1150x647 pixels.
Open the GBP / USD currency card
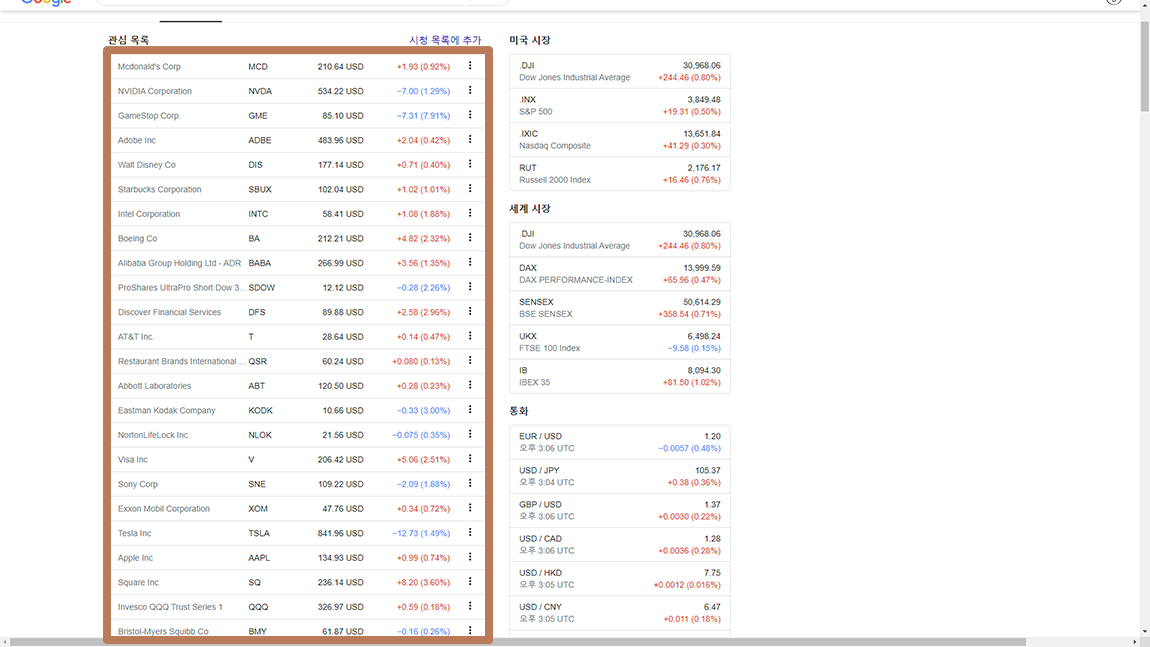620,511
